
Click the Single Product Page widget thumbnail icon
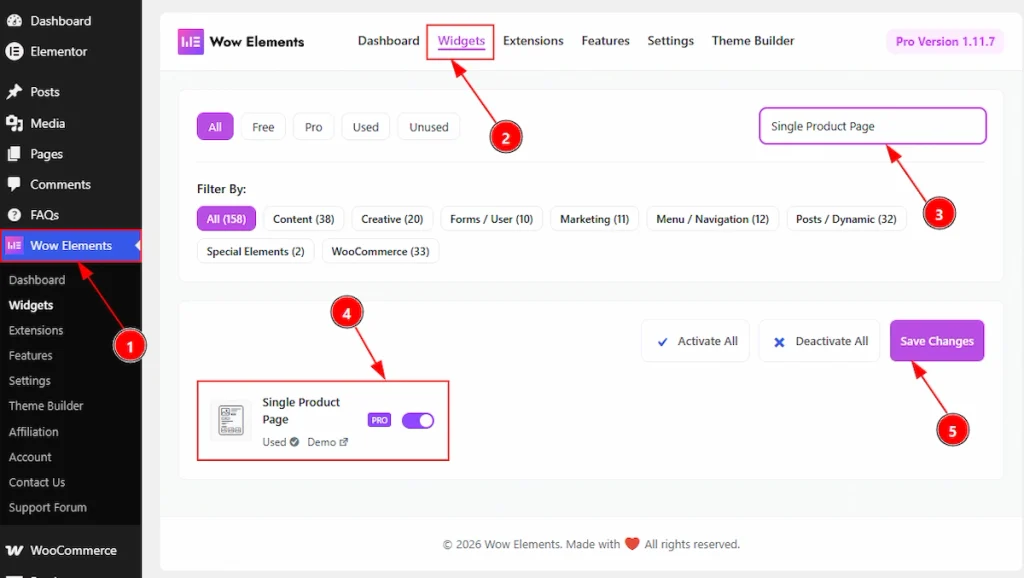point(231,421)
